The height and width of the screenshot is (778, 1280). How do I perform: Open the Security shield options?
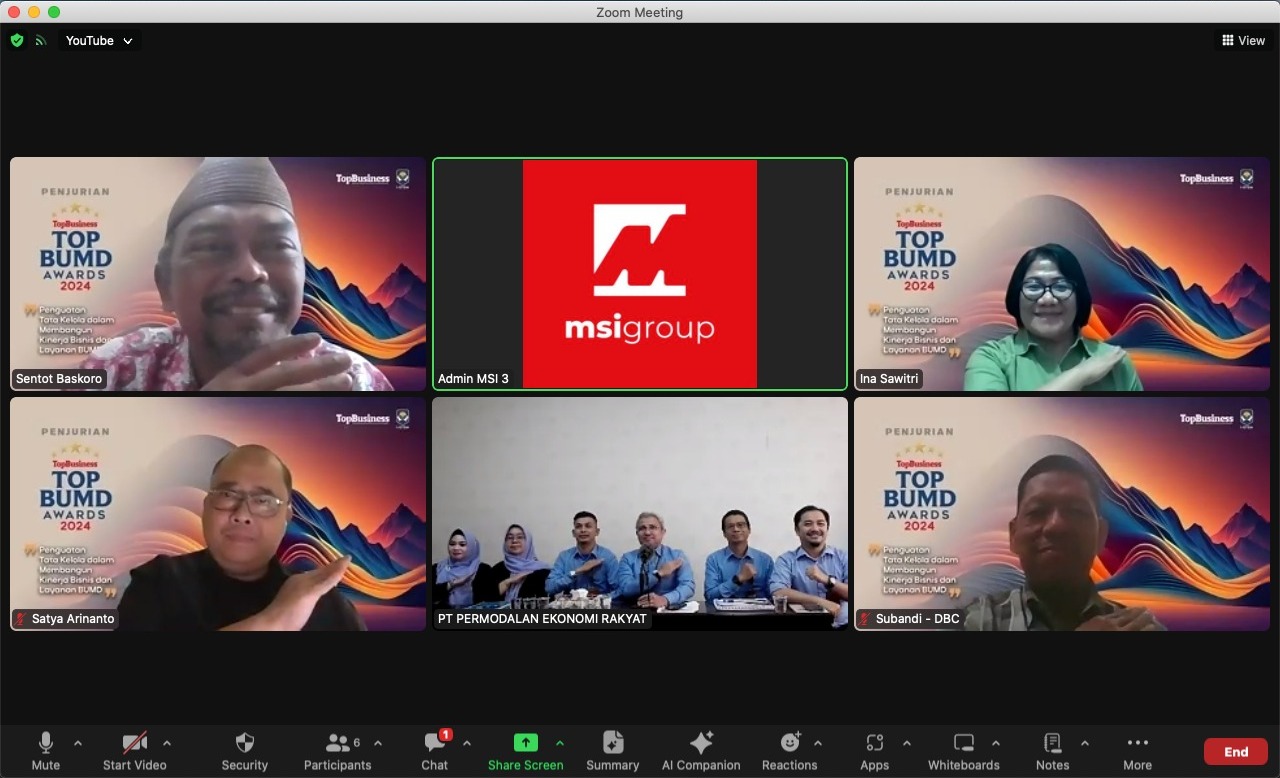click(x=245, y=751)
